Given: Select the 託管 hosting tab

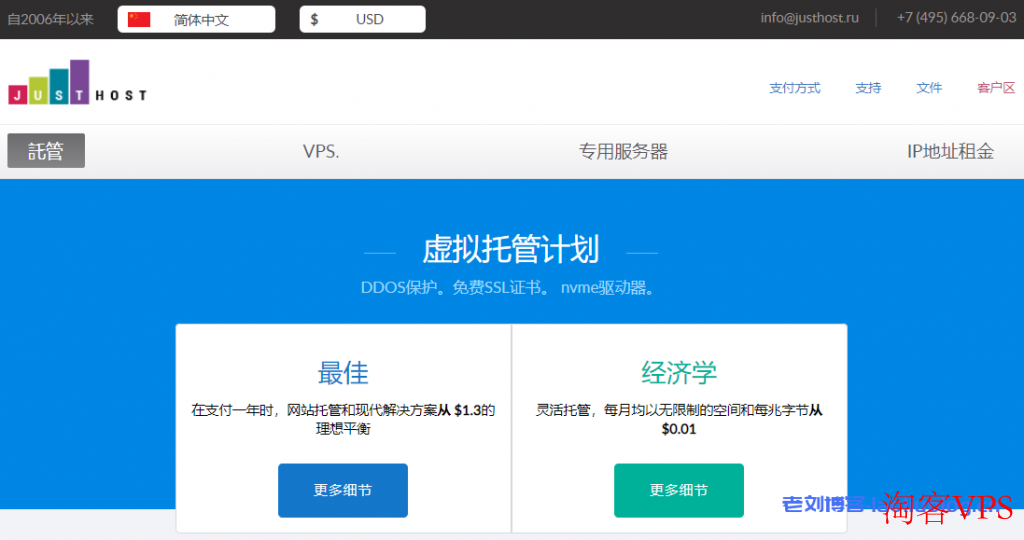Looking at the screenshot, I should pos(46,151).
